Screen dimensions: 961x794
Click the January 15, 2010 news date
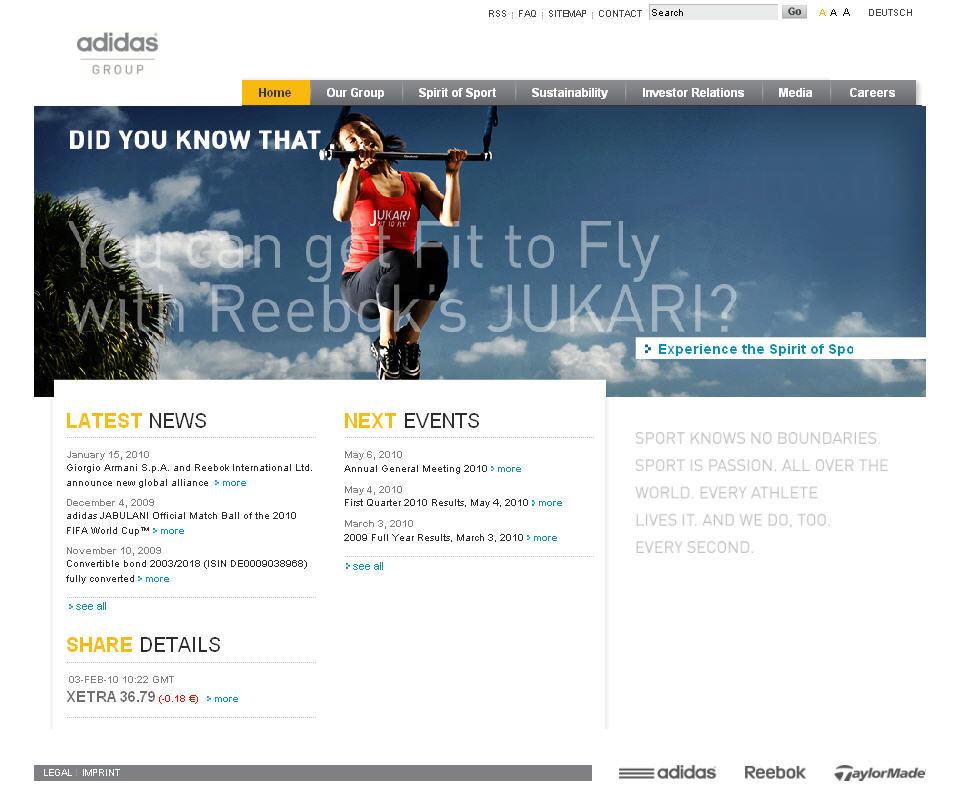pyautogui.click(x=108, y=455)
